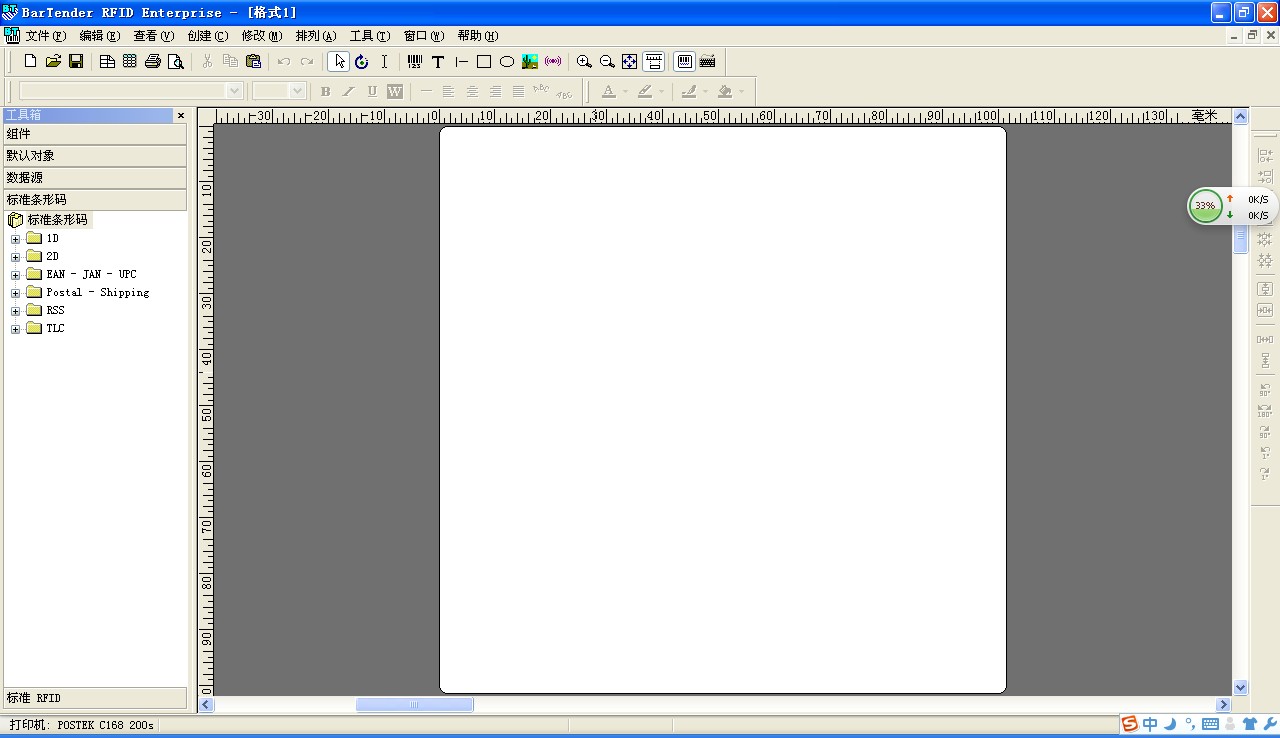Open the 标准条形码 toolbox section header
1280x738 pixels.
coord(95,200)
